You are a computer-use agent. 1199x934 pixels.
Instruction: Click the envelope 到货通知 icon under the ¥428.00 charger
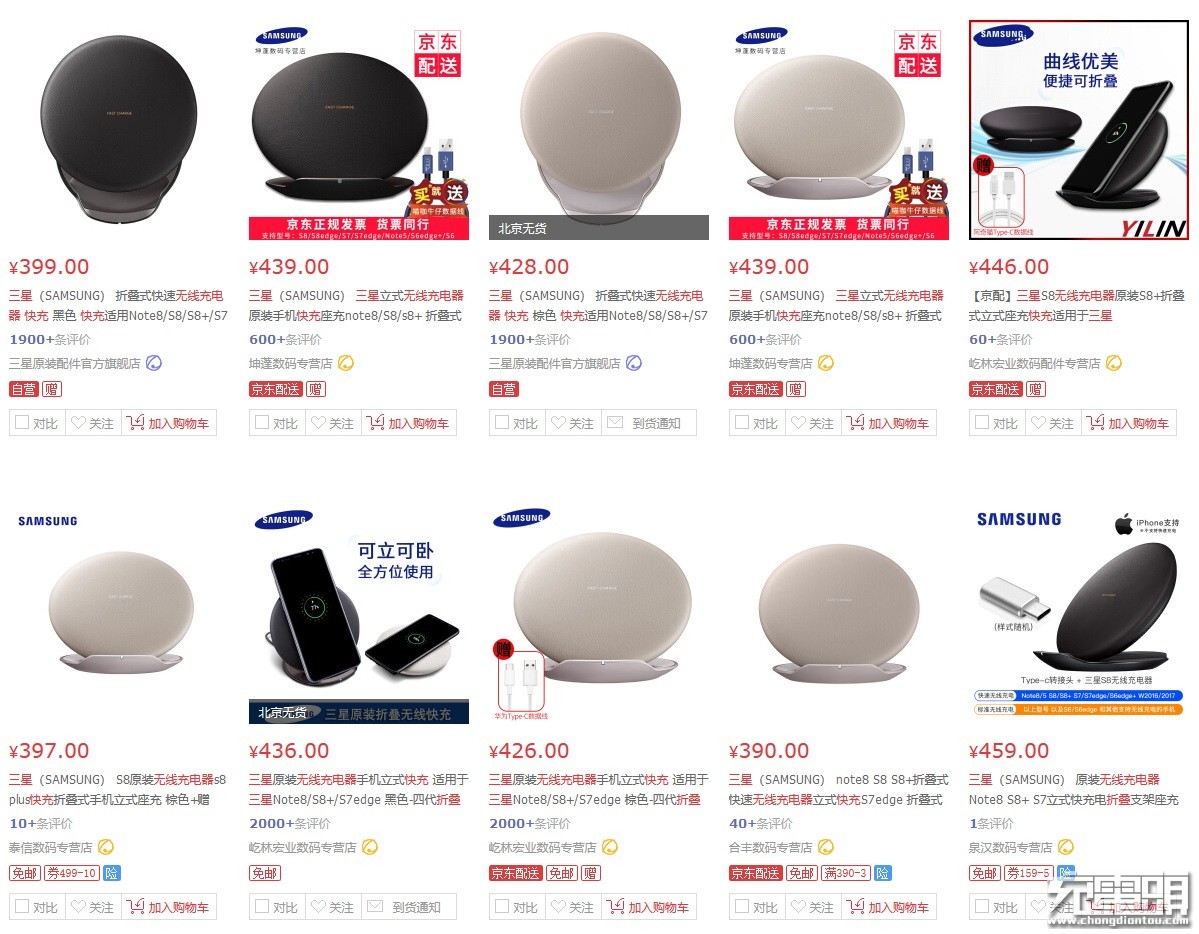tap(615, 422)
